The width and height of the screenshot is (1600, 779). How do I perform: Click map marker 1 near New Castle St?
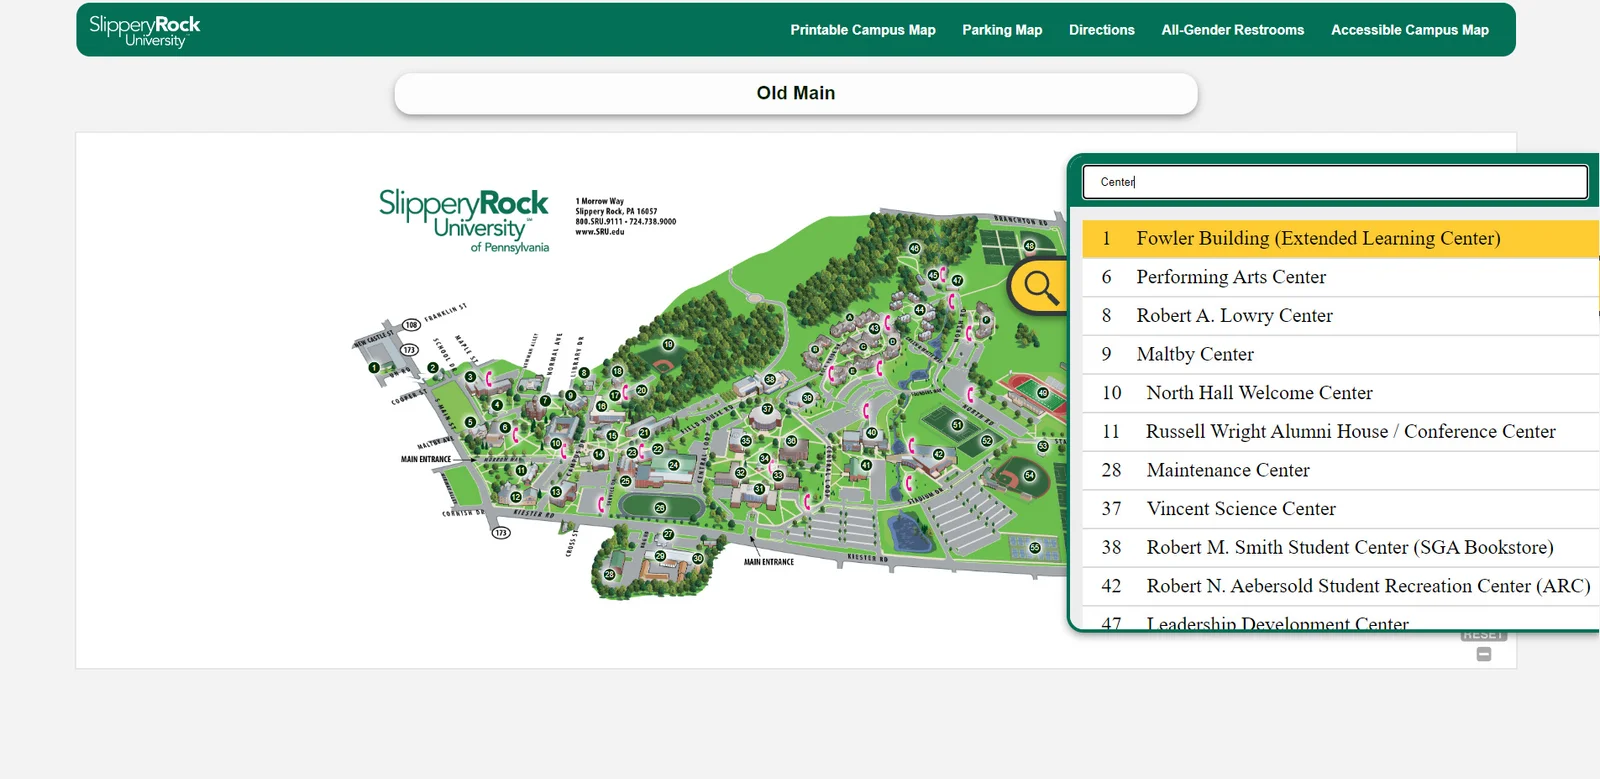(374, 367)
